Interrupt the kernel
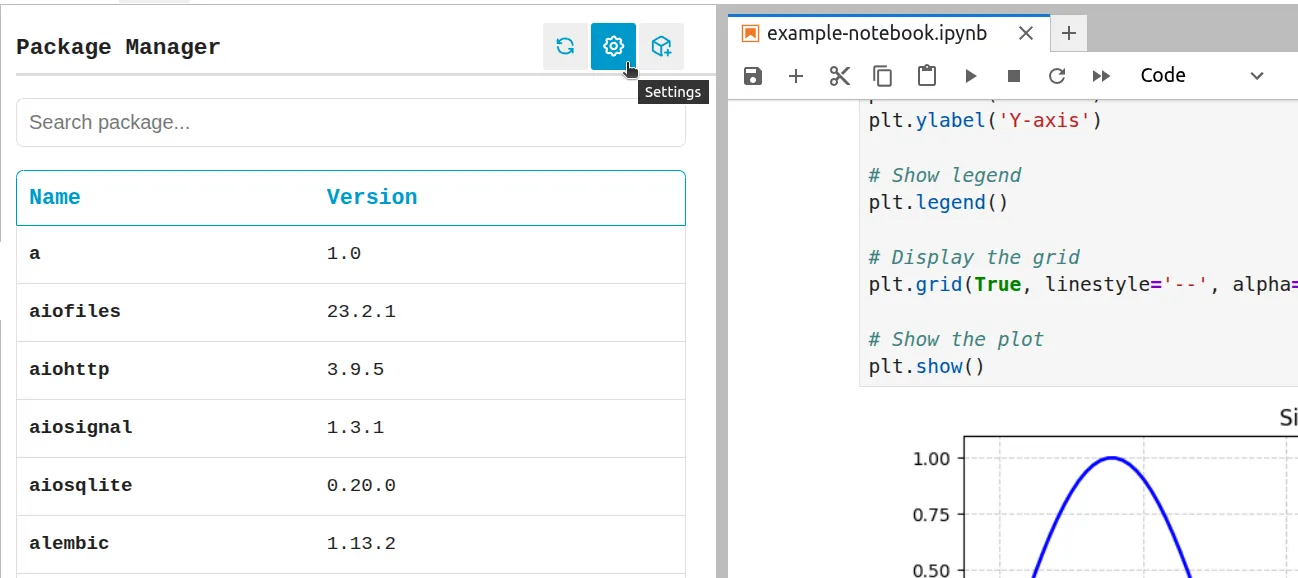This screenshot has width=1298, height=578. click(1012, 75)
